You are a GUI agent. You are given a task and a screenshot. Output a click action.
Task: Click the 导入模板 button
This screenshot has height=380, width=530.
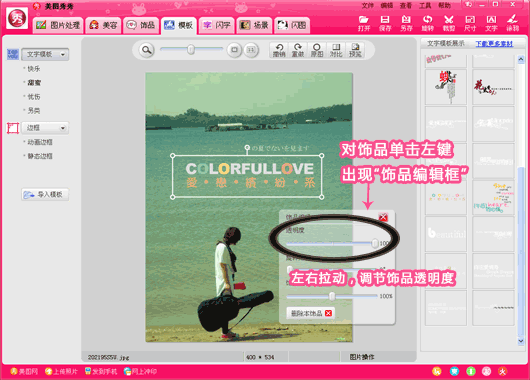[45, 194]
